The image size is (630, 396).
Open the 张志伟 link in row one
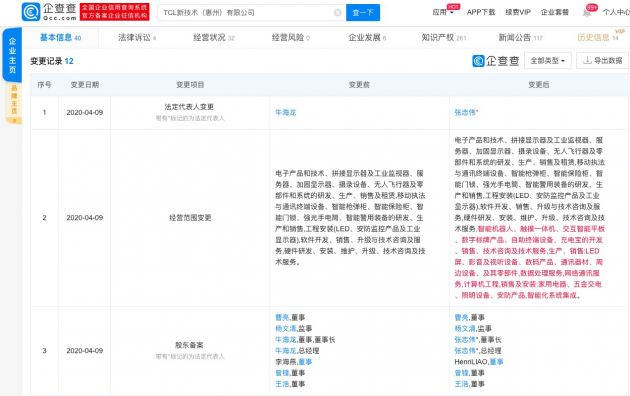465,112
